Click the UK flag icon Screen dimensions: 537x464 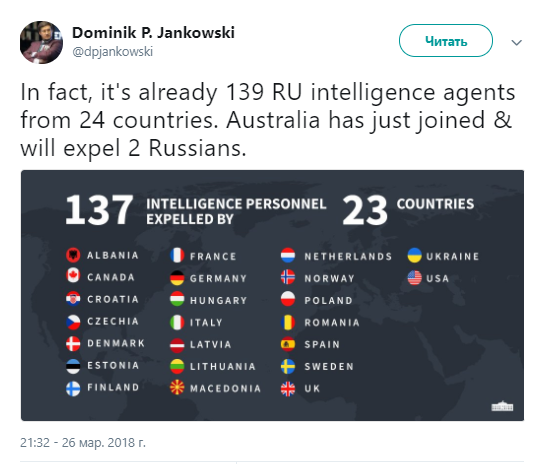[288, 388]
